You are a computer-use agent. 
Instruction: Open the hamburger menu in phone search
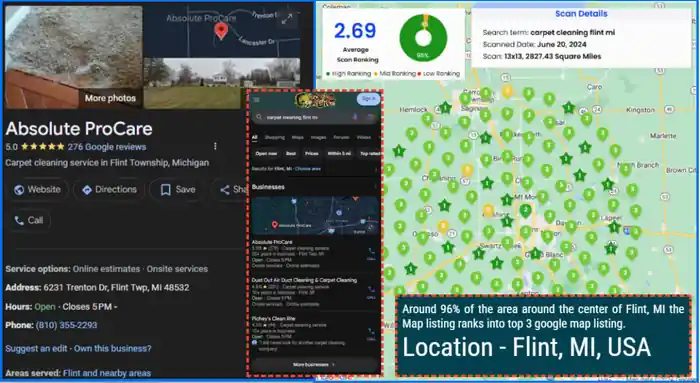tap(256, 100)
